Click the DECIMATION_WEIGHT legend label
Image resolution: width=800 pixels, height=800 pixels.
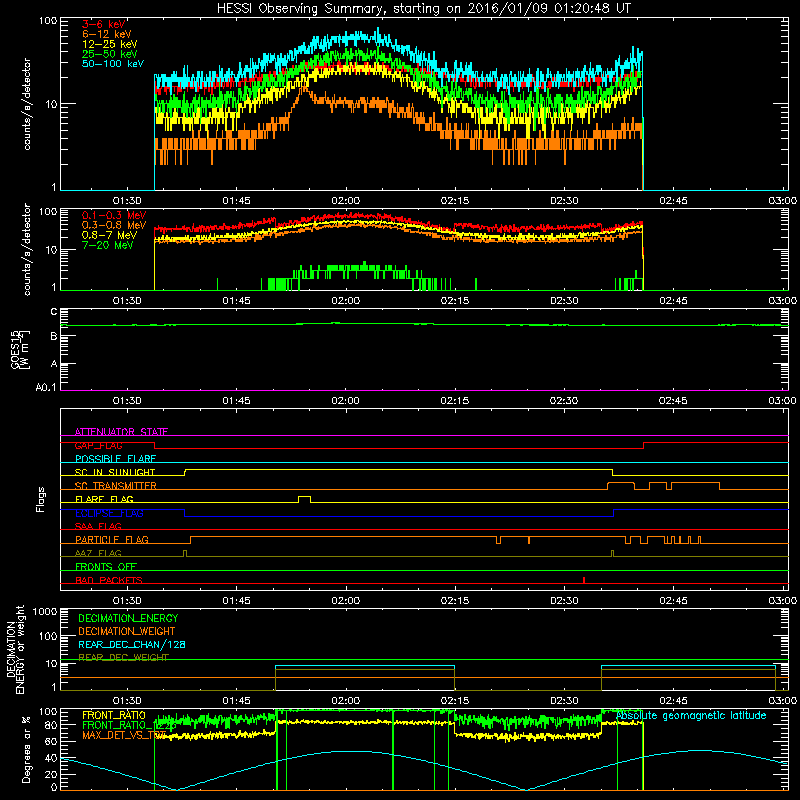point(127,631)
